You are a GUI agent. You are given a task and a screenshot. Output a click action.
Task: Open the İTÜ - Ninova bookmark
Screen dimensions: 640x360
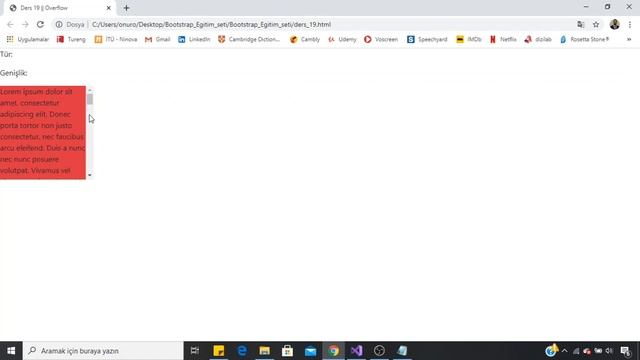[x=116, y=39]
